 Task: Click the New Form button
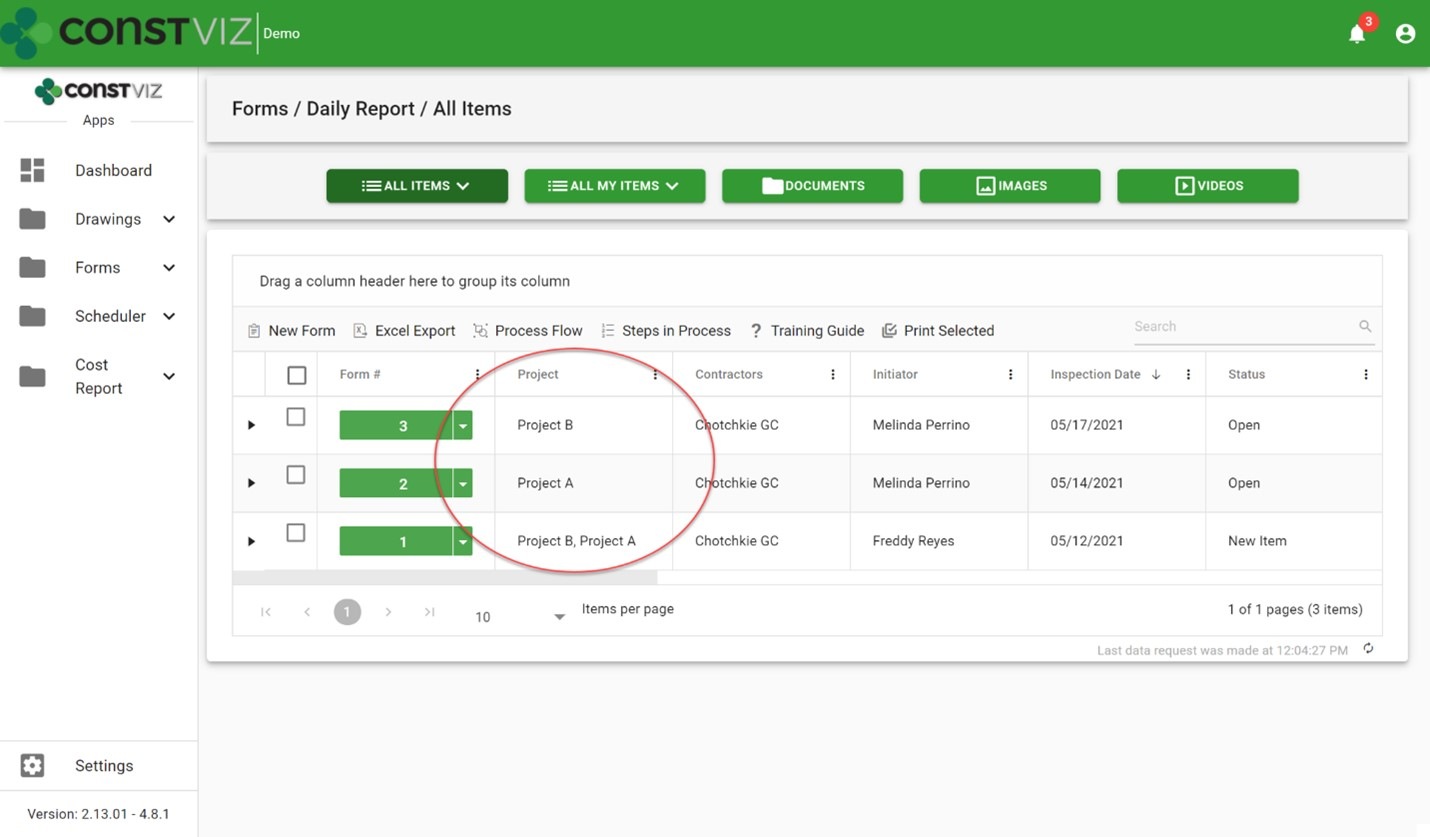291,331
